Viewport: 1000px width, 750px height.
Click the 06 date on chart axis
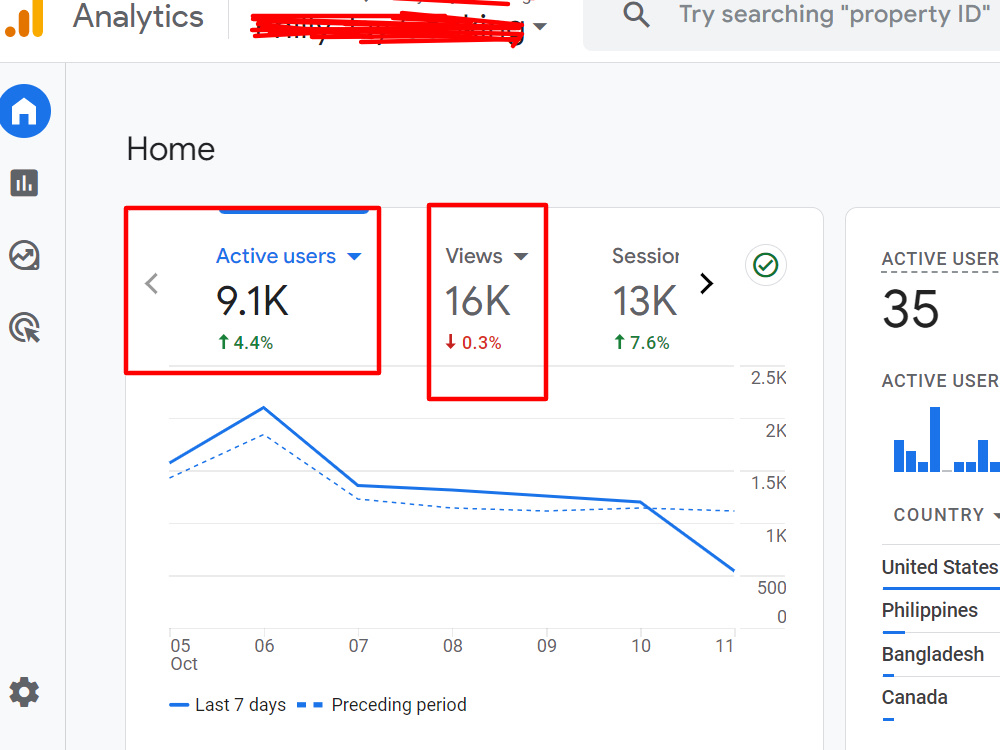pos(264,646)
